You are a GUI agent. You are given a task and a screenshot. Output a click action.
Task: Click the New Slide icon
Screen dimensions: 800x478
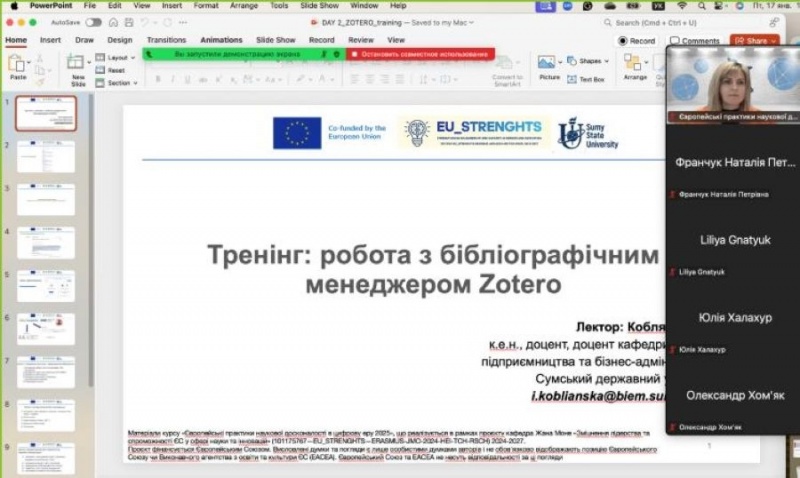pyautogui.click(x=76, y=62)
